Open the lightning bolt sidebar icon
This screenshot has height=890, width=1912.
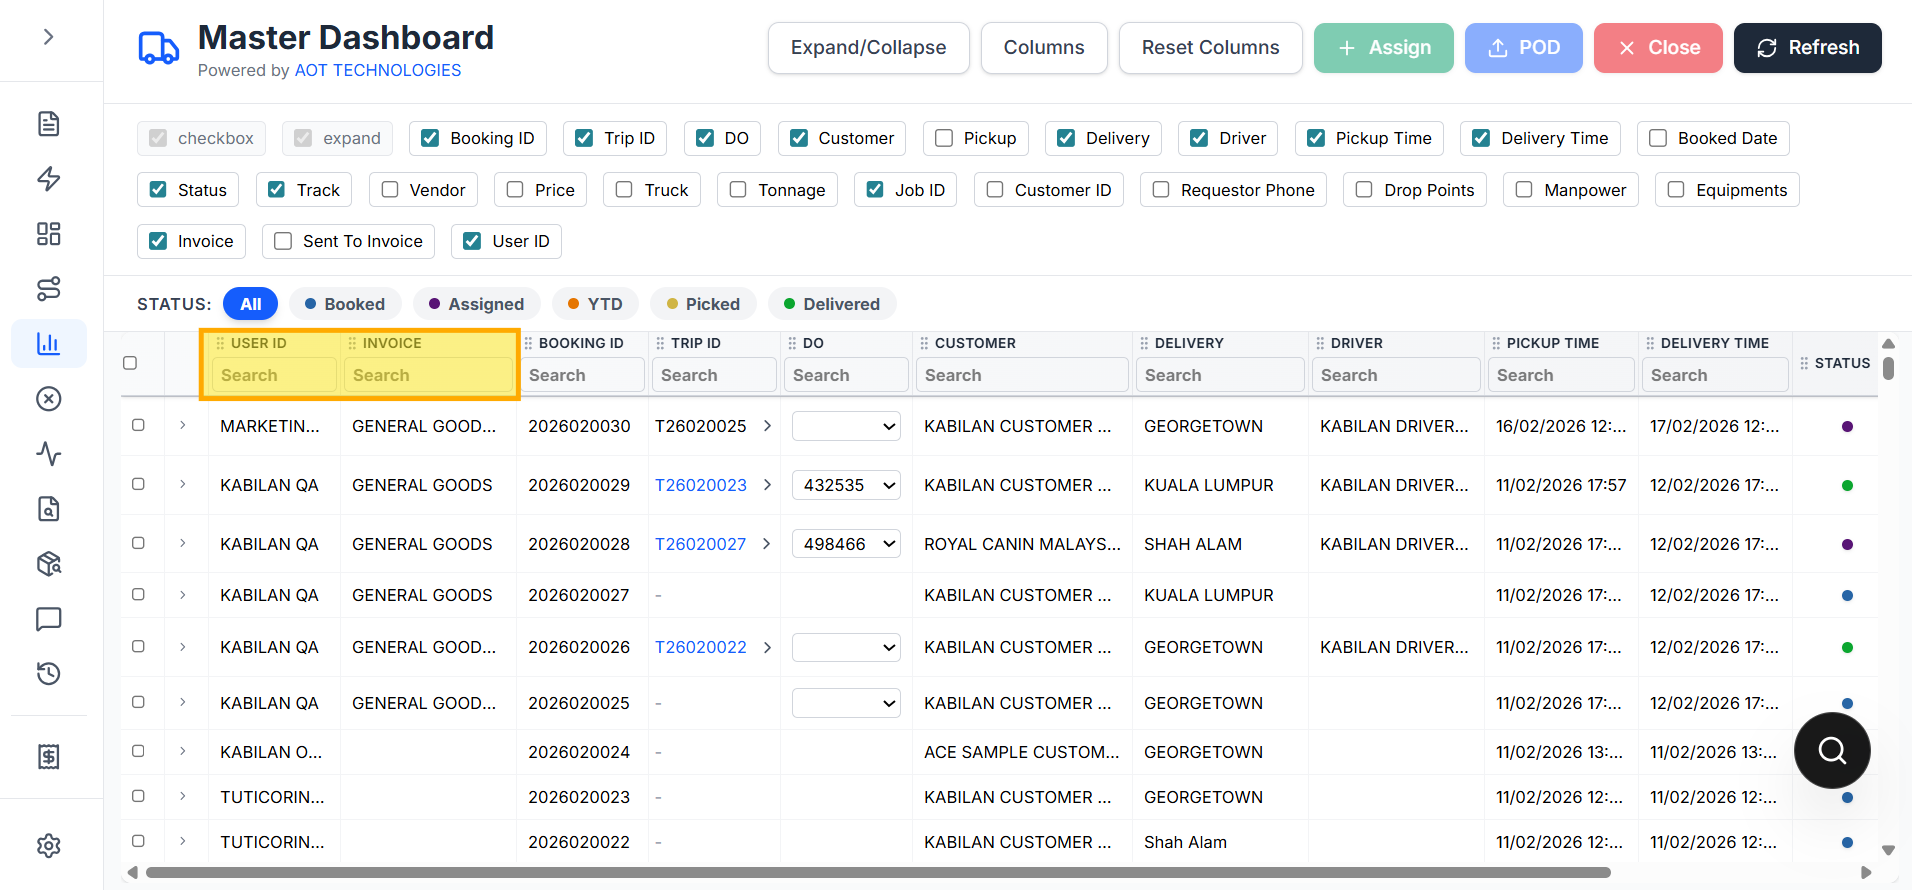pos(48,179)
